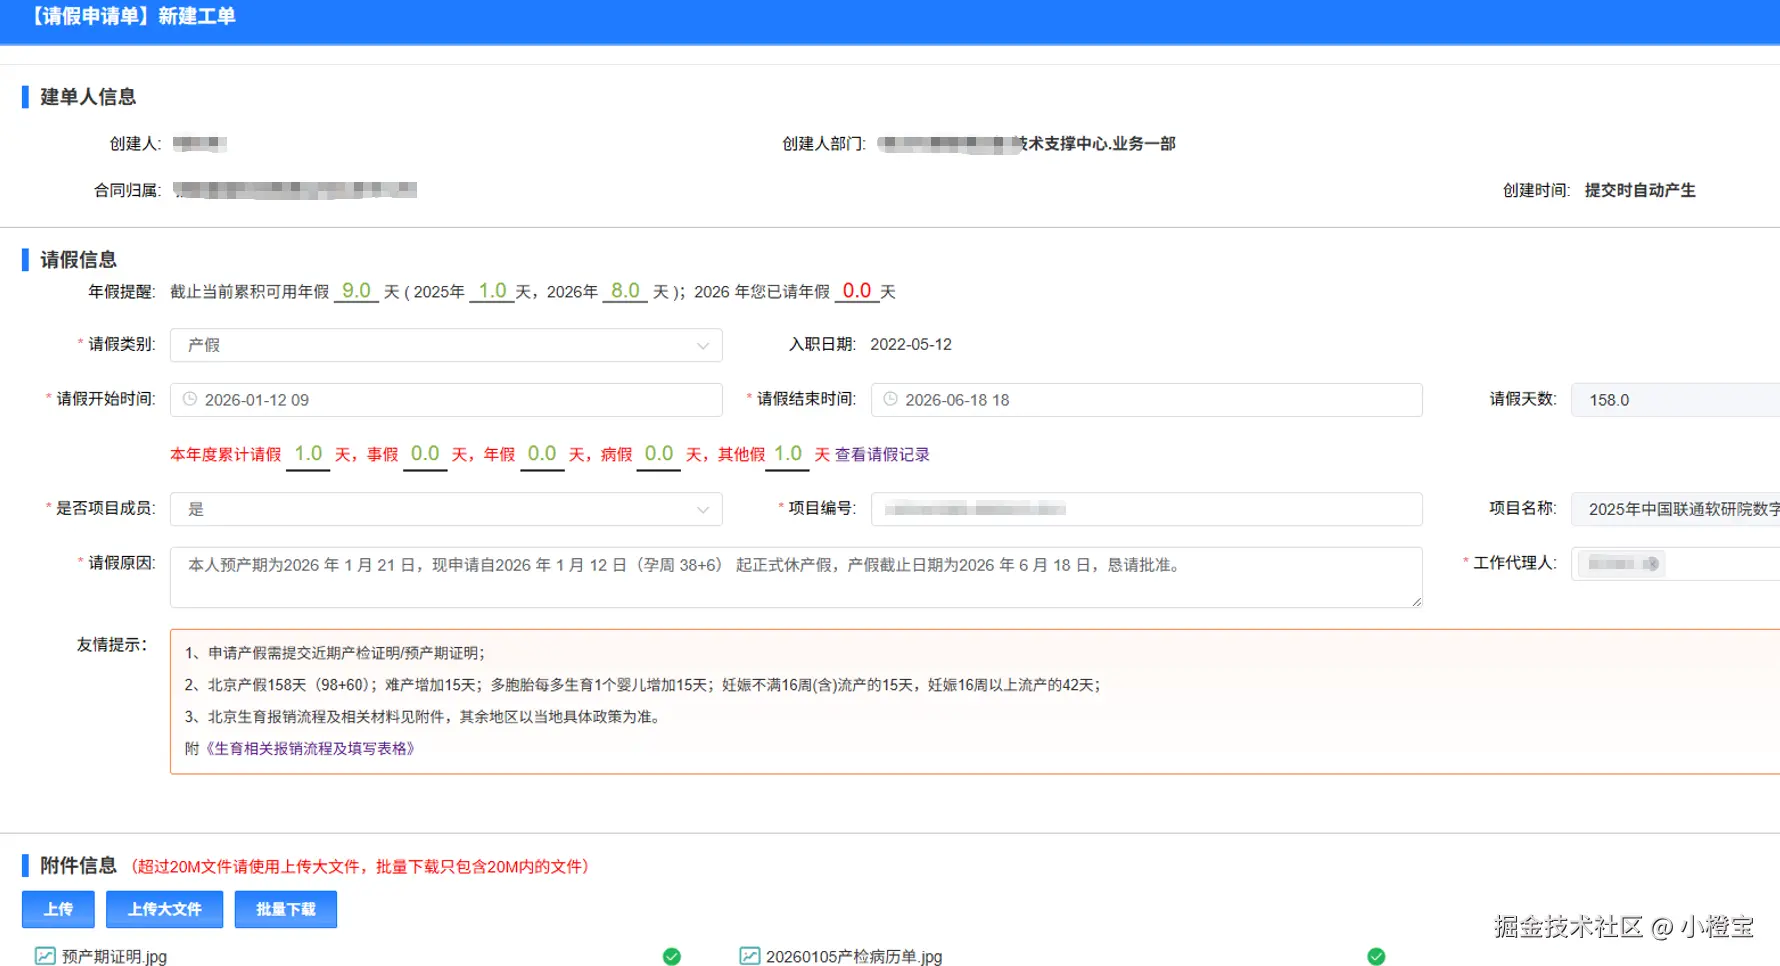Viewport: 1780px width, 966px height.
Task: Click the 项目编号 input field
Action: (x=1145, y=509)
